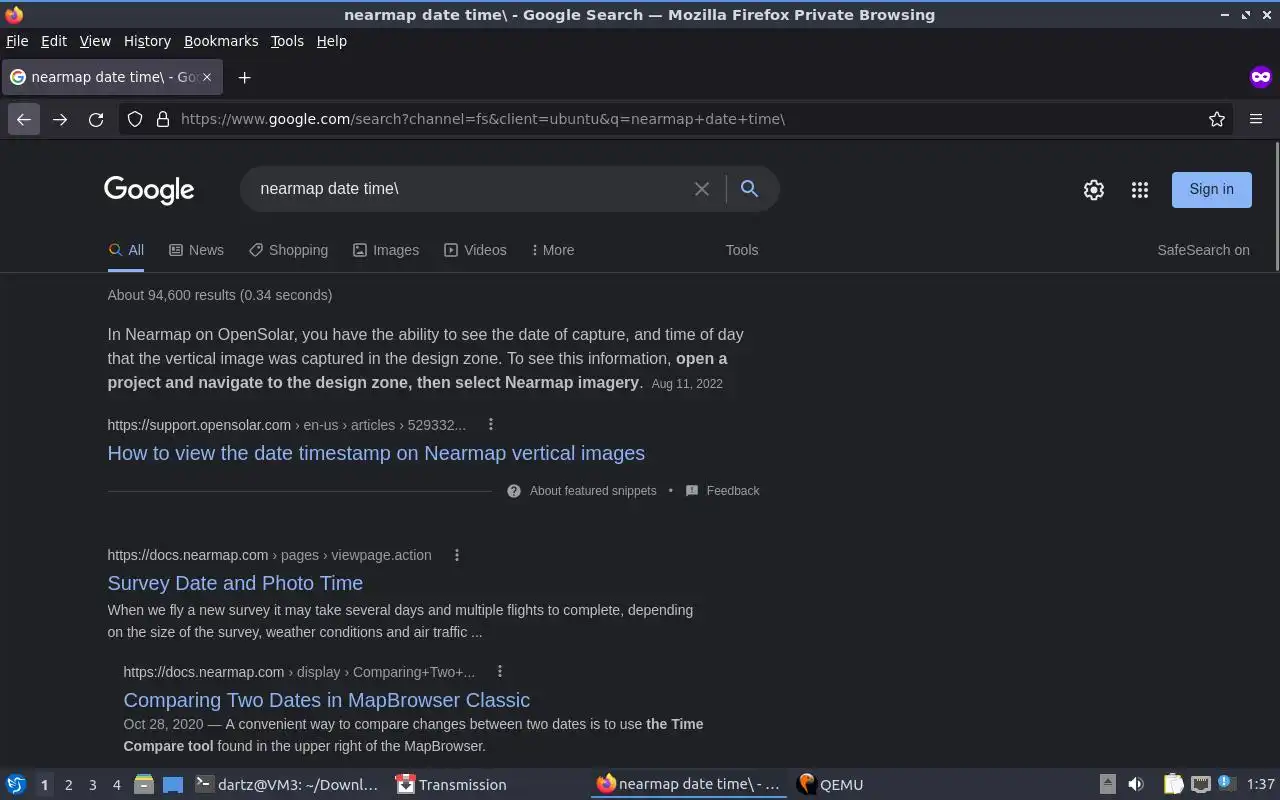Switch to workspace 4
Image resolution: width=1280 pixels, height=800 pixels.
(x=116, y=785)
